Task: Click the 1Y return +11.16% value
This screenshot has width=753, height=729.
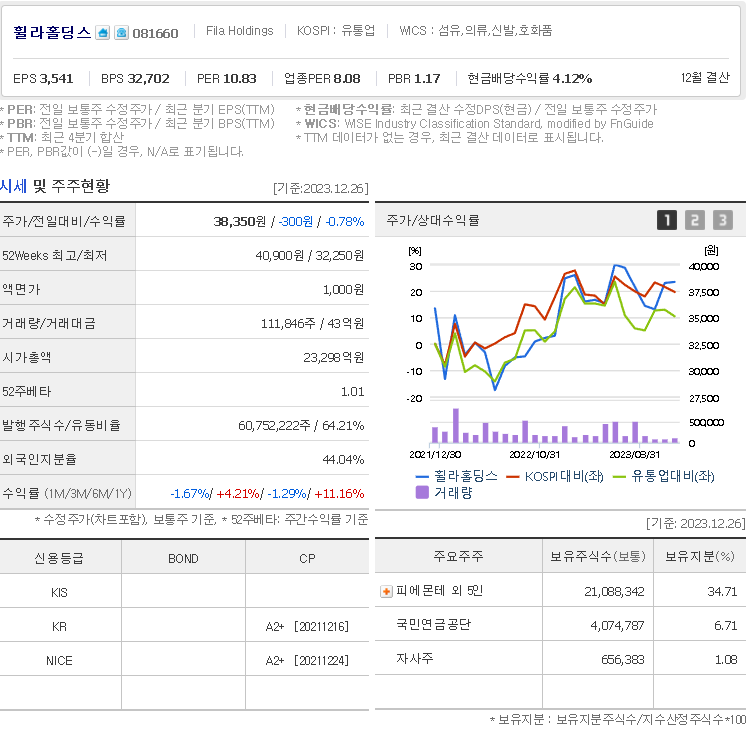Action: click(339, 494)
